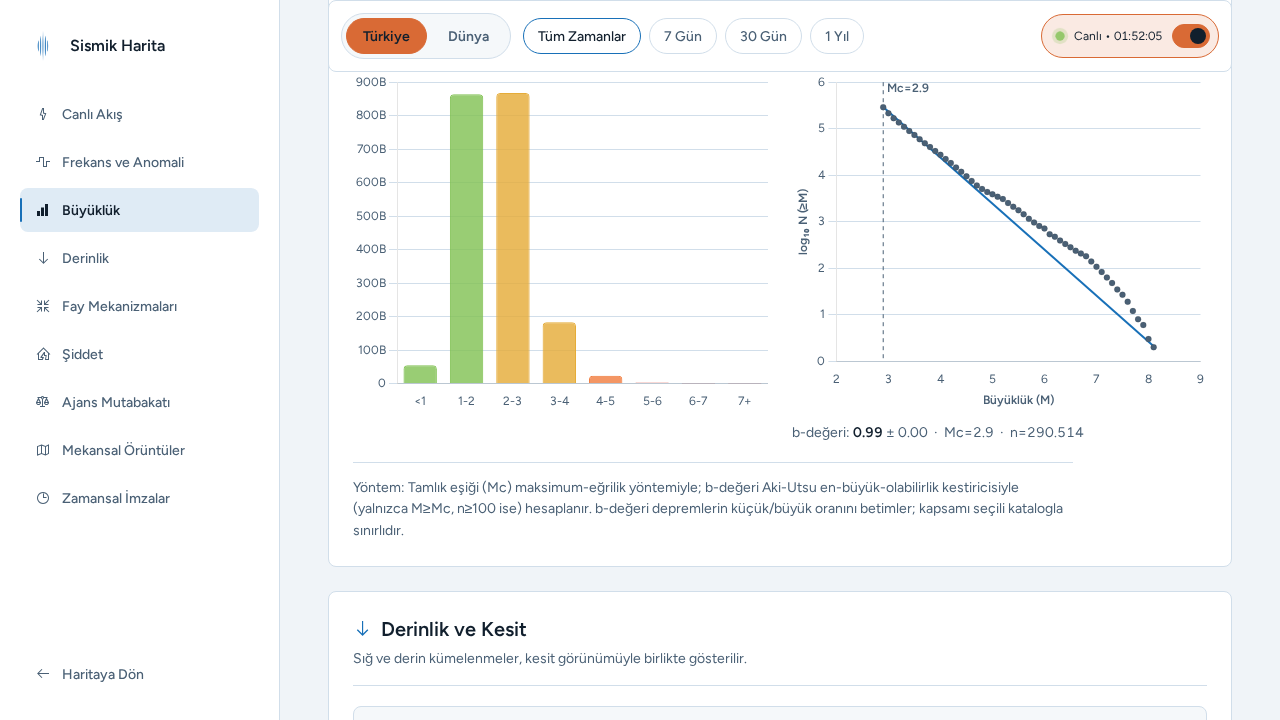Open the Derinlik sidebar item
The width and height of the screenshot is (1280, 720).
point(140,258)
